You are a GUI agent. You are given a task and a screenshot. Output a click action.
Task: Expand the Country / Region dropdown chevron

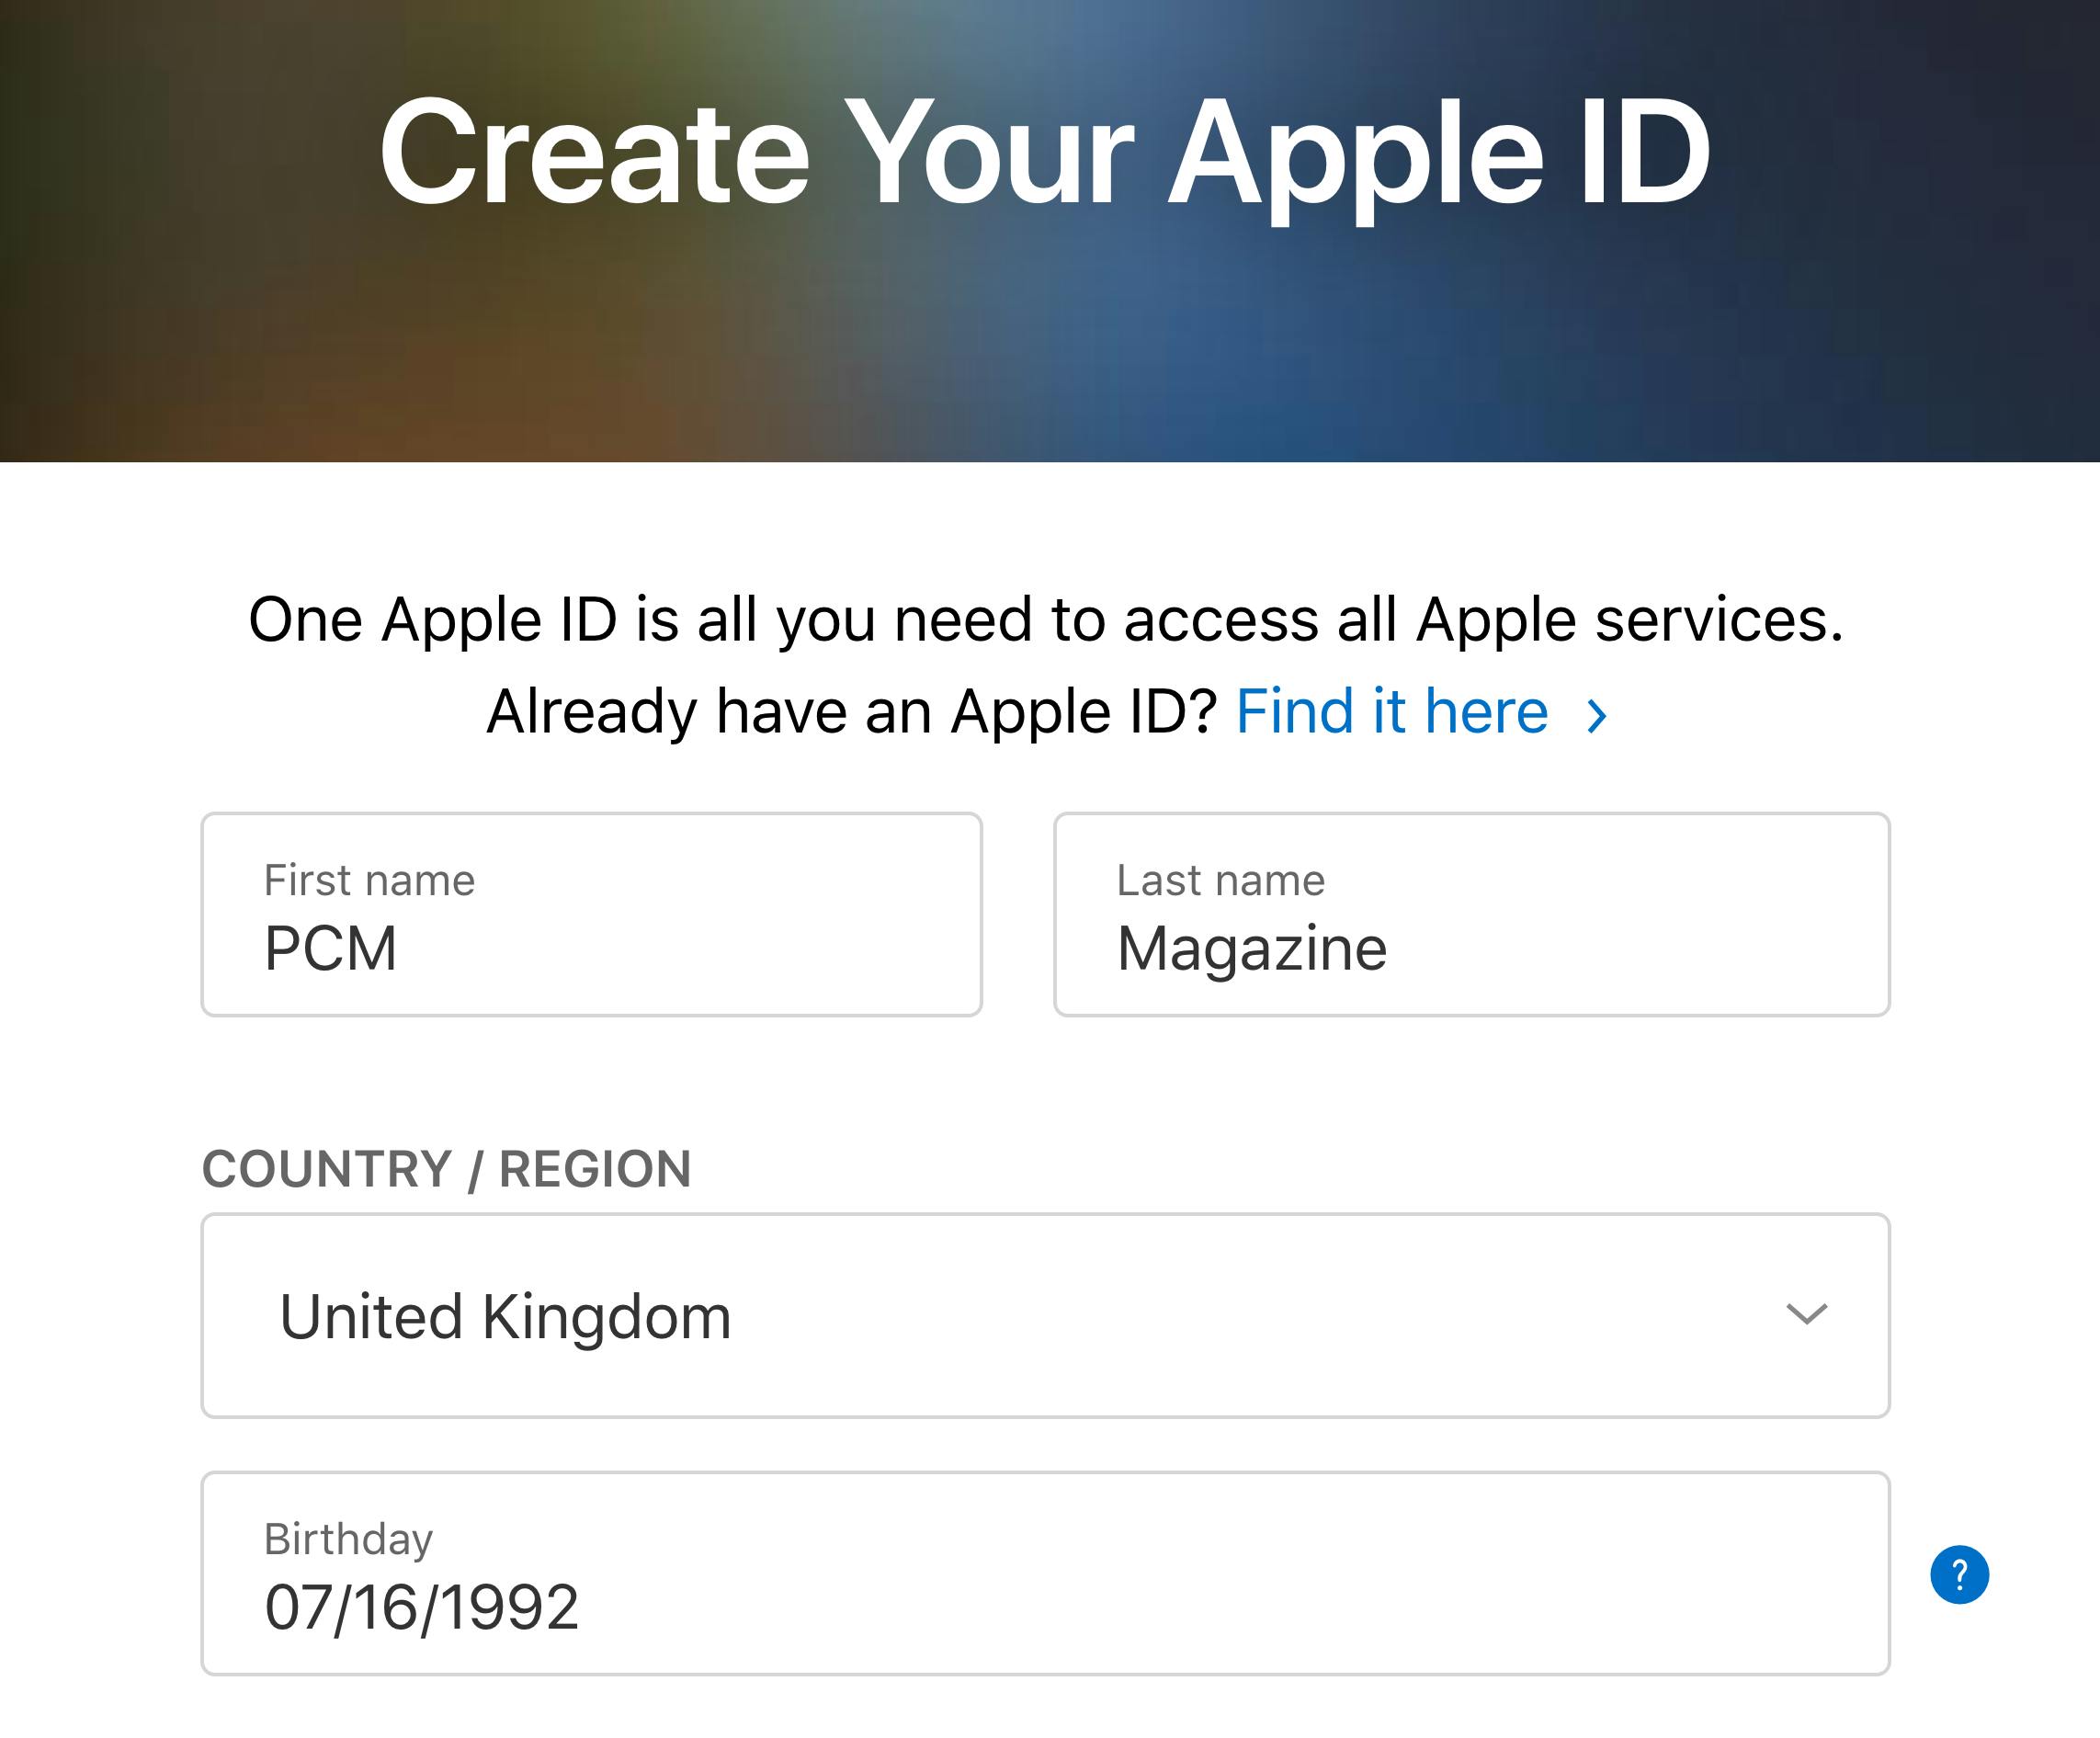click(x=1806, y=1314)
